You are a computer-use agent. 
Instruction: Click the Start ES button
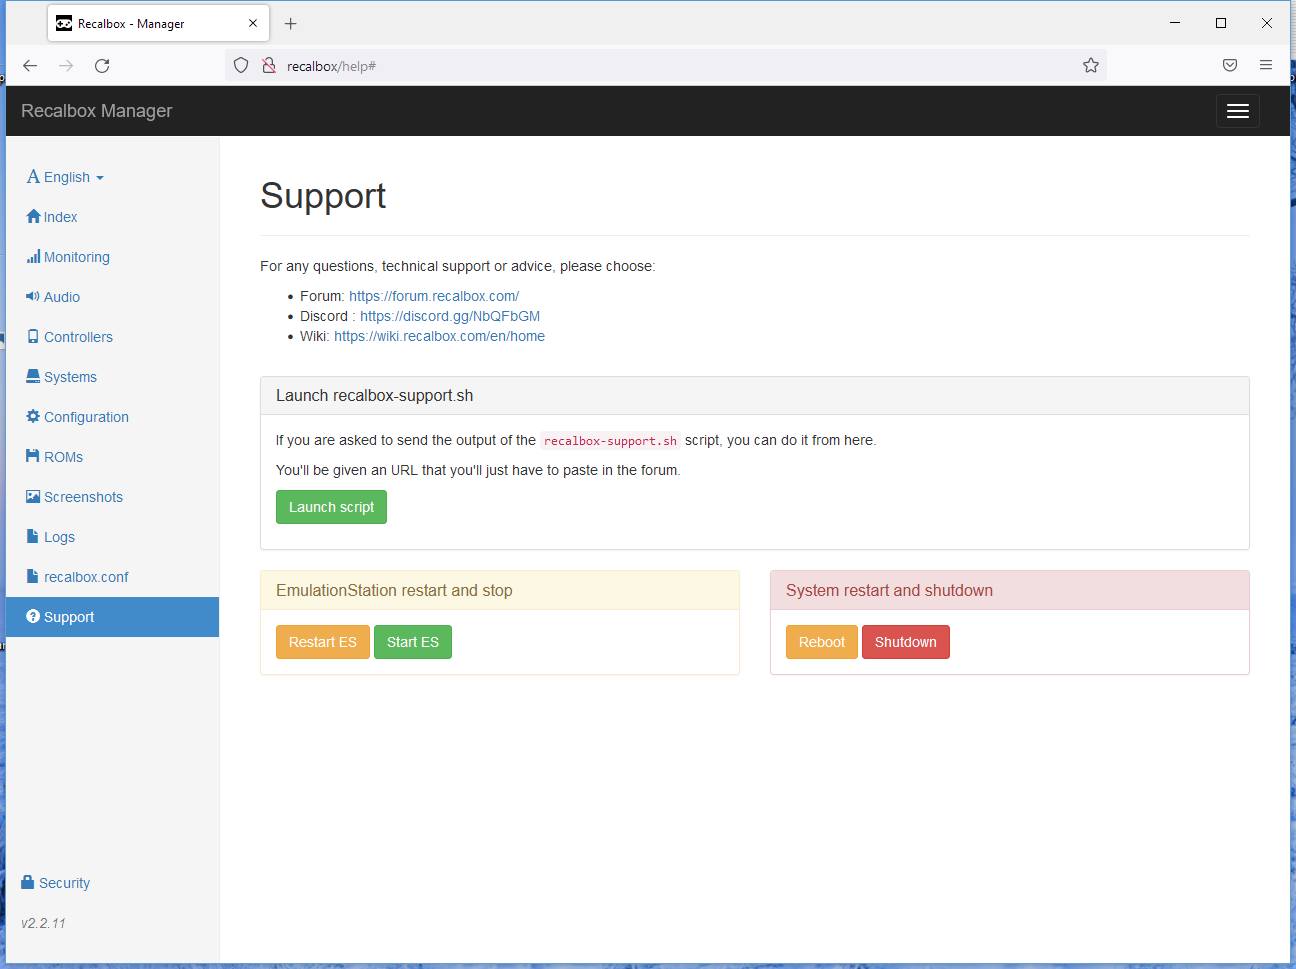413,642
